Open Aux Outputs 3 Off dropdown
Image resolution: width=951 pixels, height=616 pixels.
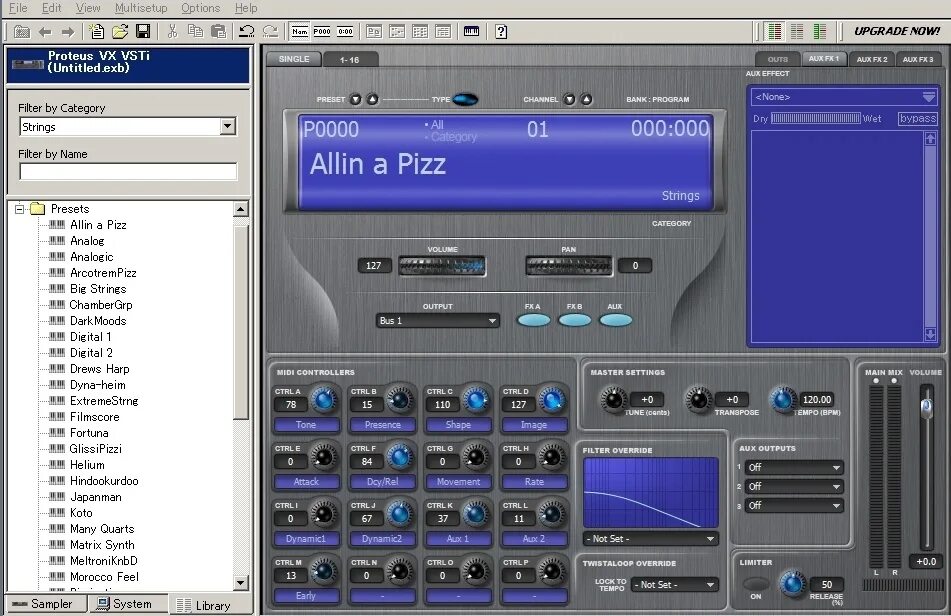(x=794, y=505)
